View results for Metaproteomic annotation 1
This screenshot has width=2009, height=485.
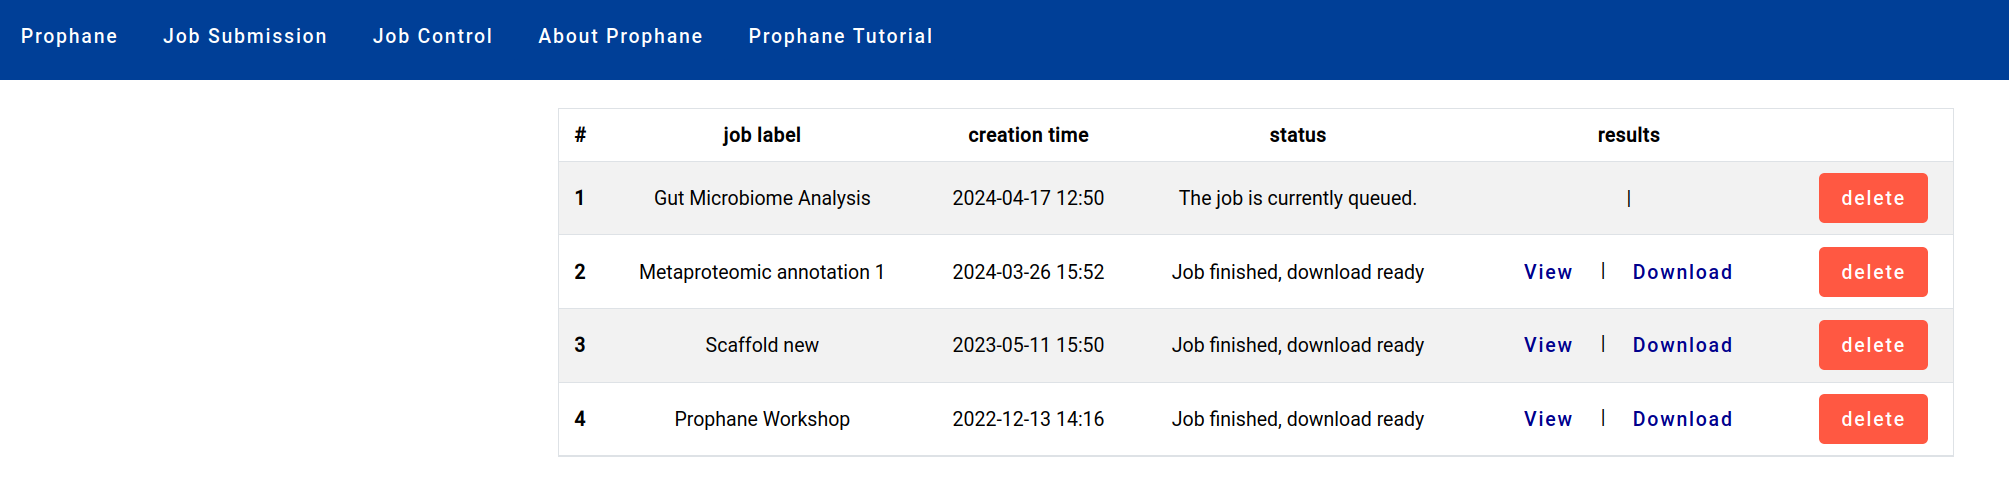(1547, 272)
